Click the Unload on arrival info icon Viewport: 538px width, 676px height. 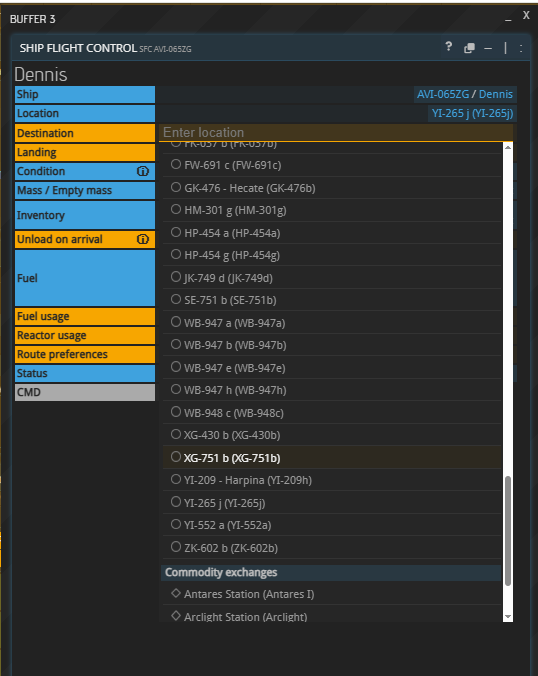click(x=143, y=239)
